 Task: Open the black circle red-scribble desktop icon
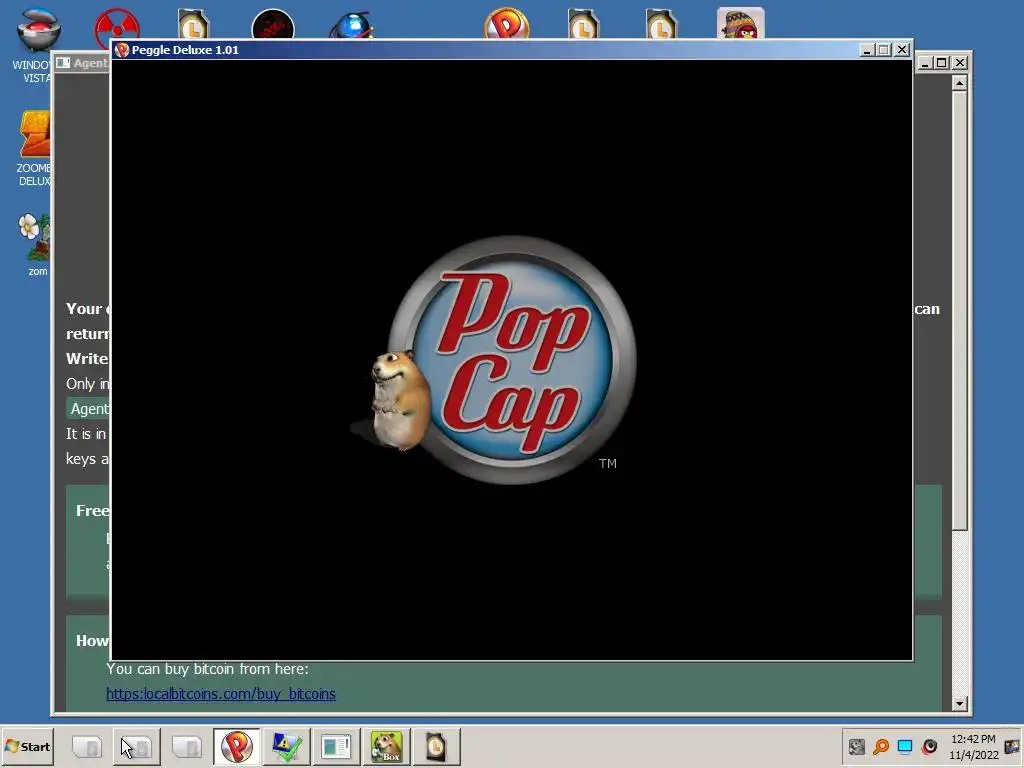[x=273, y=25]
